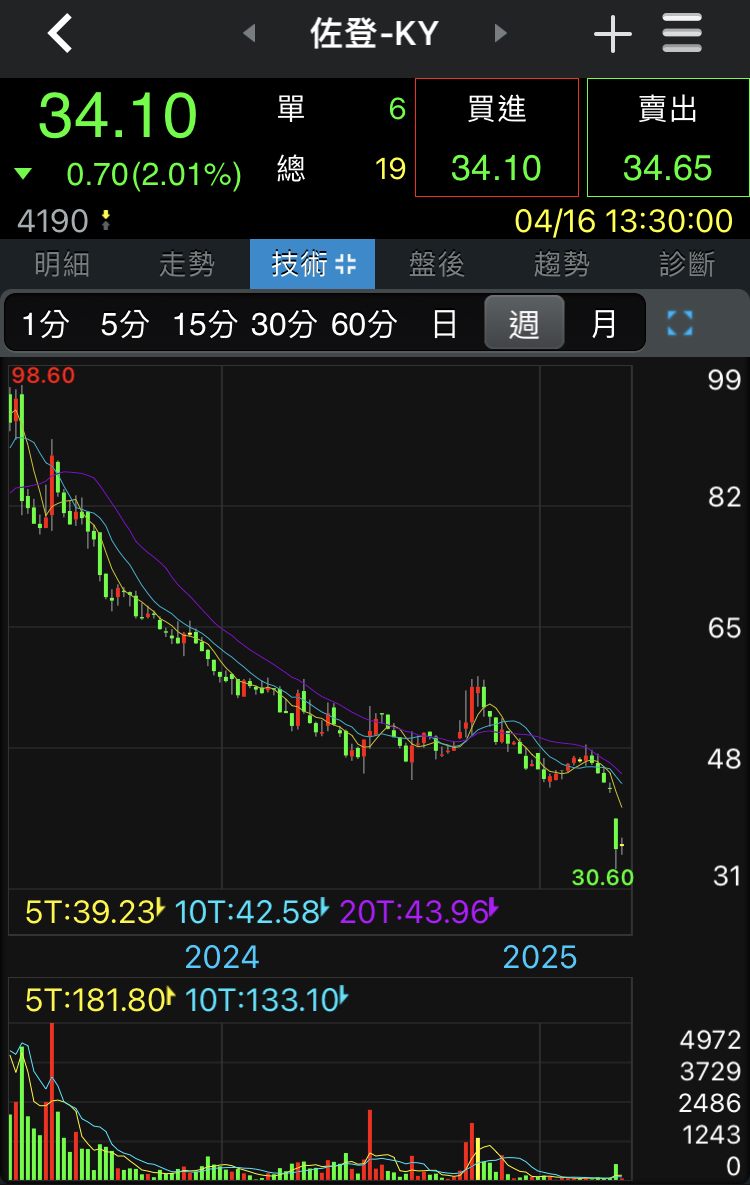Screen dimensions: 750x1185
Task: Tap the 買進 buy button
Action: pos(497,138)
